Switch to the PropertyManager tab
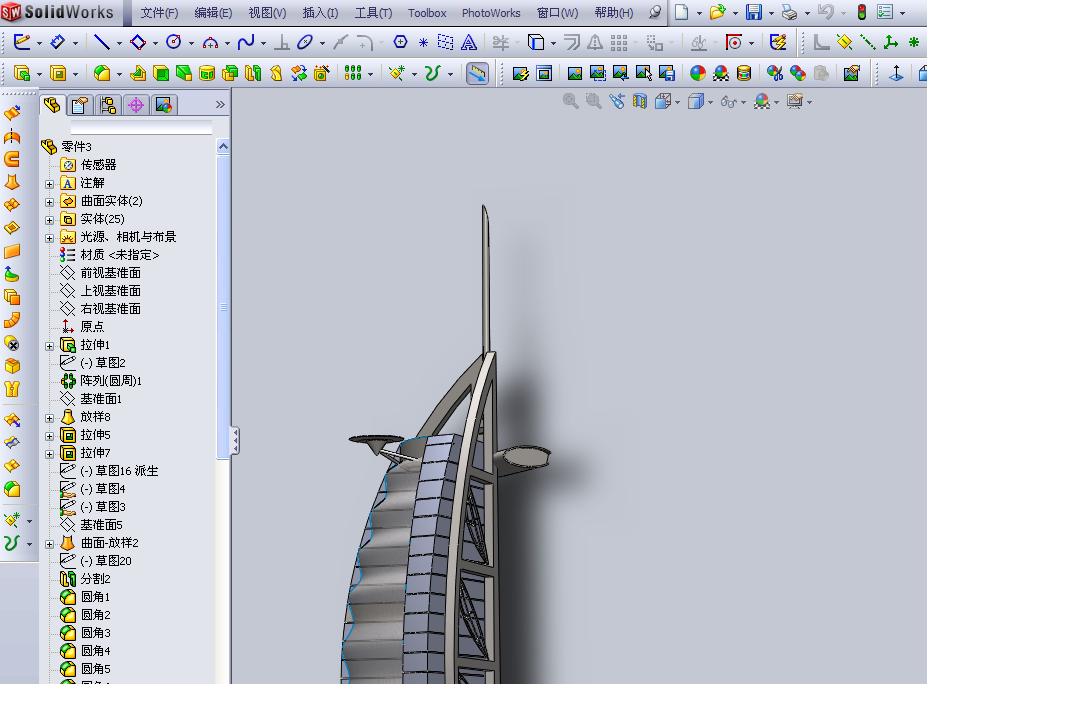The image size is (1090, 709). (80, 105)
